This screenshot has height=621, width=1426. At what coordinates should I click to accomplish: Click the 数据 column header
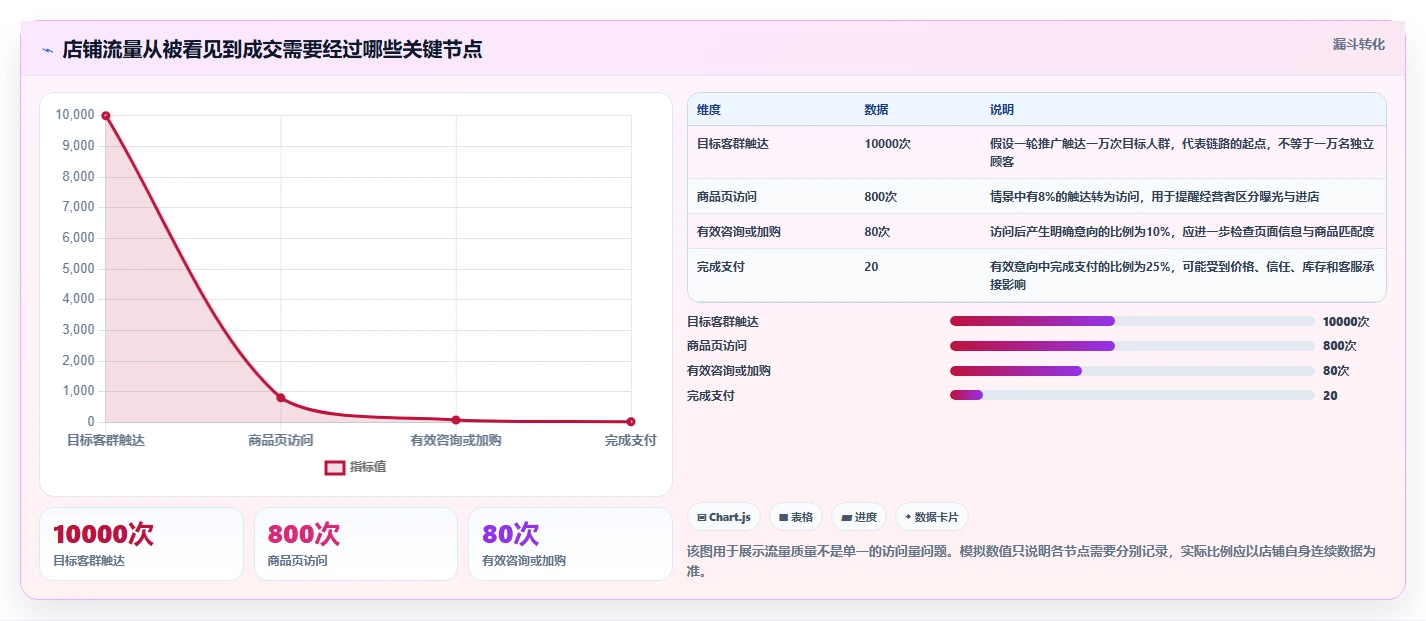(x=876, y=110)
